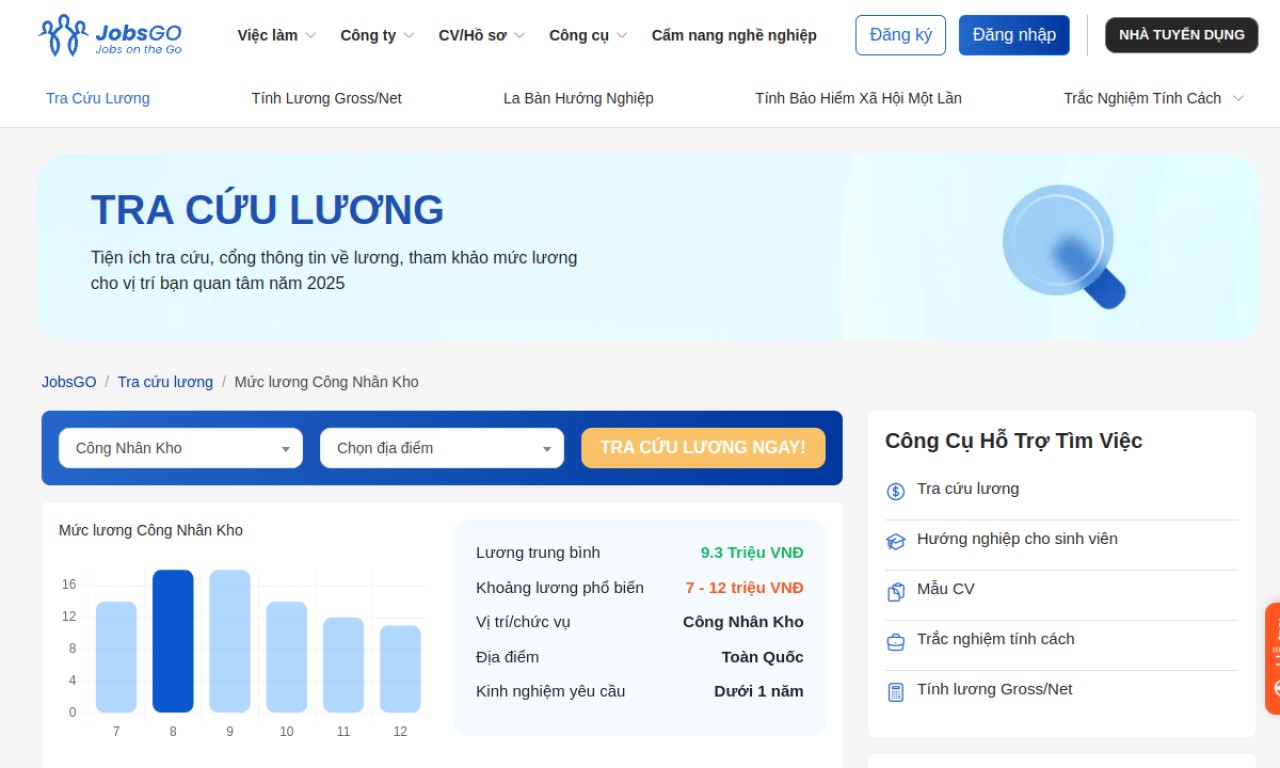Click the magnifying glass banner illustration
The image size is (1280, 768).
pyautogui.click(x=1064, y=247)
